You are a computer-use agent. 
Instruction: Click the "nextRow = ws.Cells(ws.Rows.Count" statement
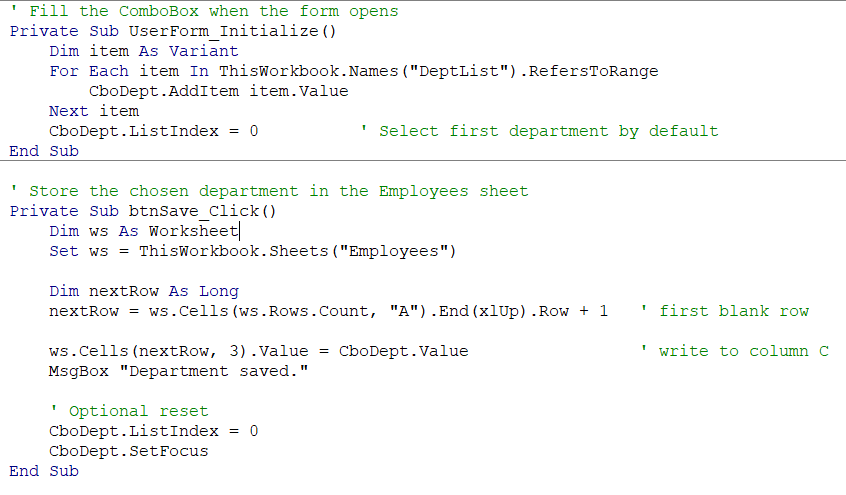[329, 311]
